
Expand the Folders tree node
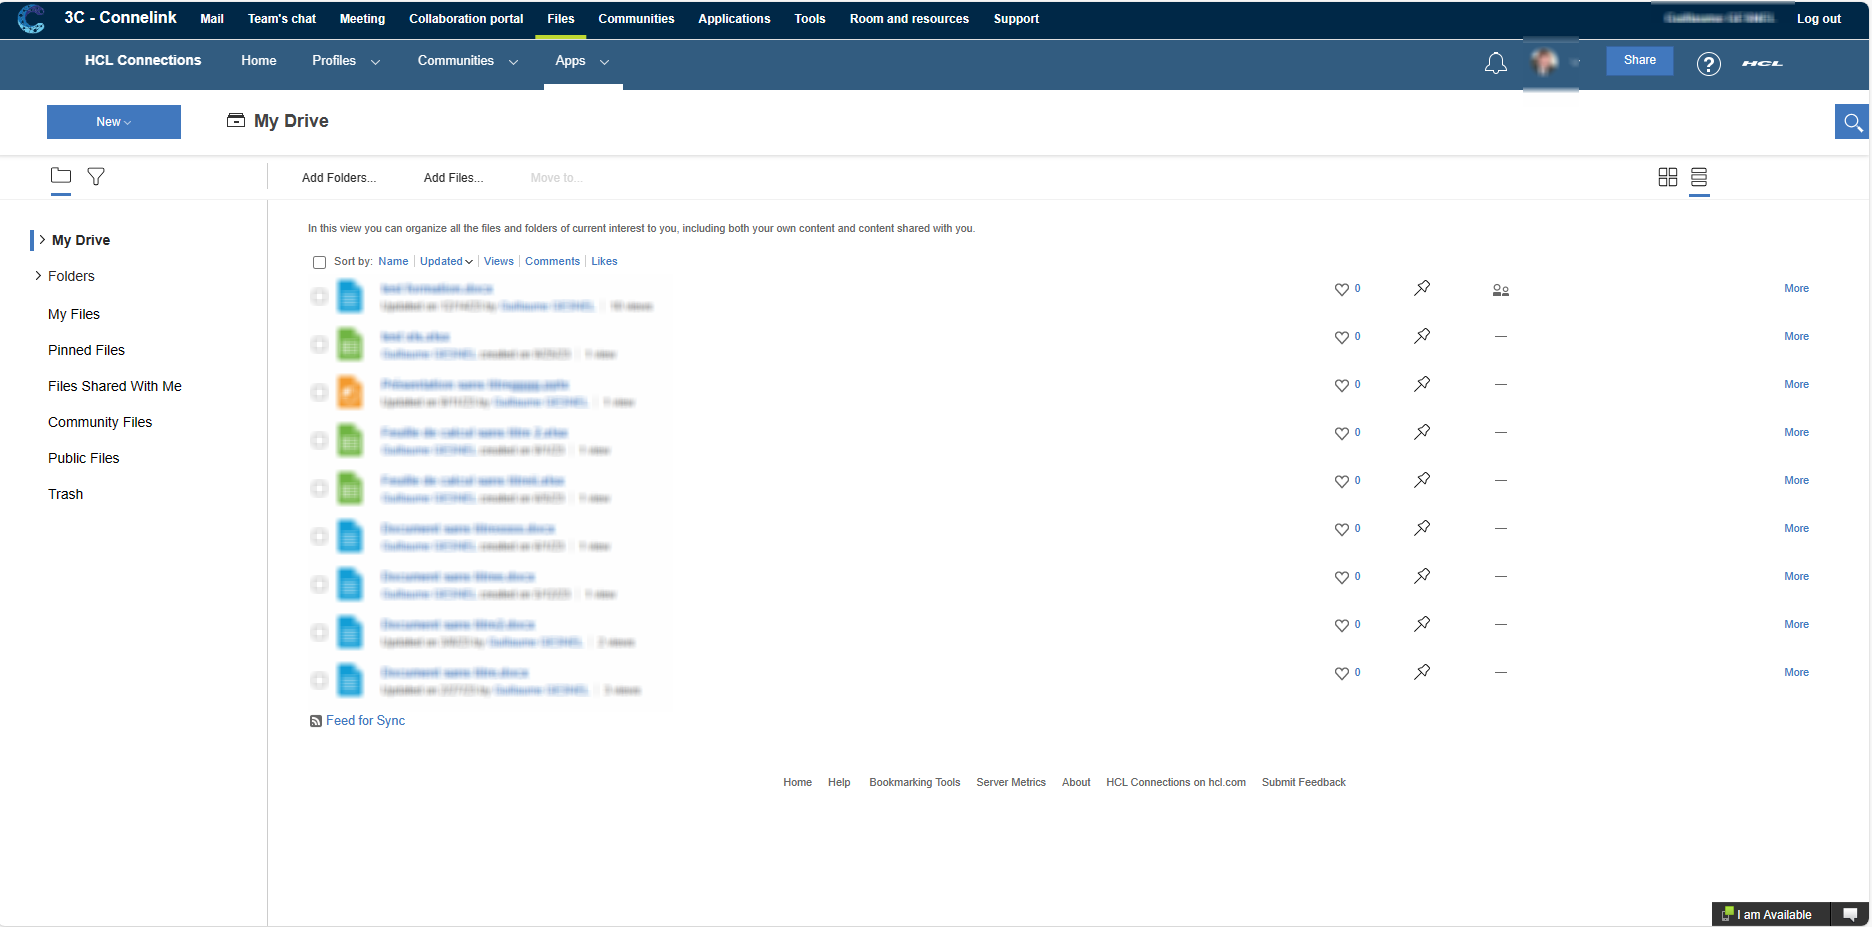click(x=38, y=275)
